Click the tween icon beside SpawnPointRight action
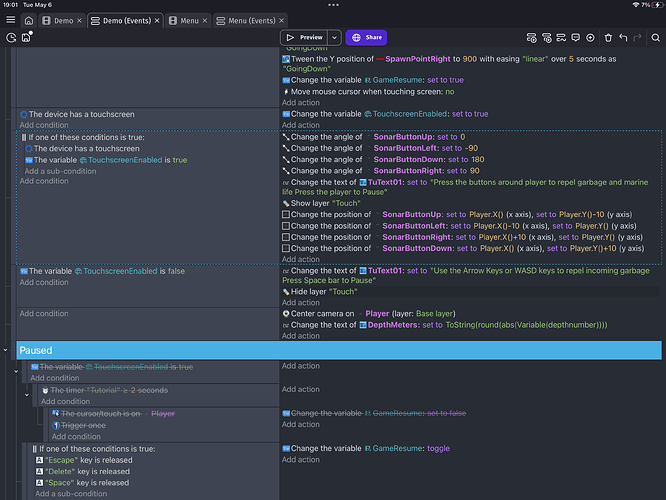Viewport: 666px width, 500px height. [x=286, y=59]
